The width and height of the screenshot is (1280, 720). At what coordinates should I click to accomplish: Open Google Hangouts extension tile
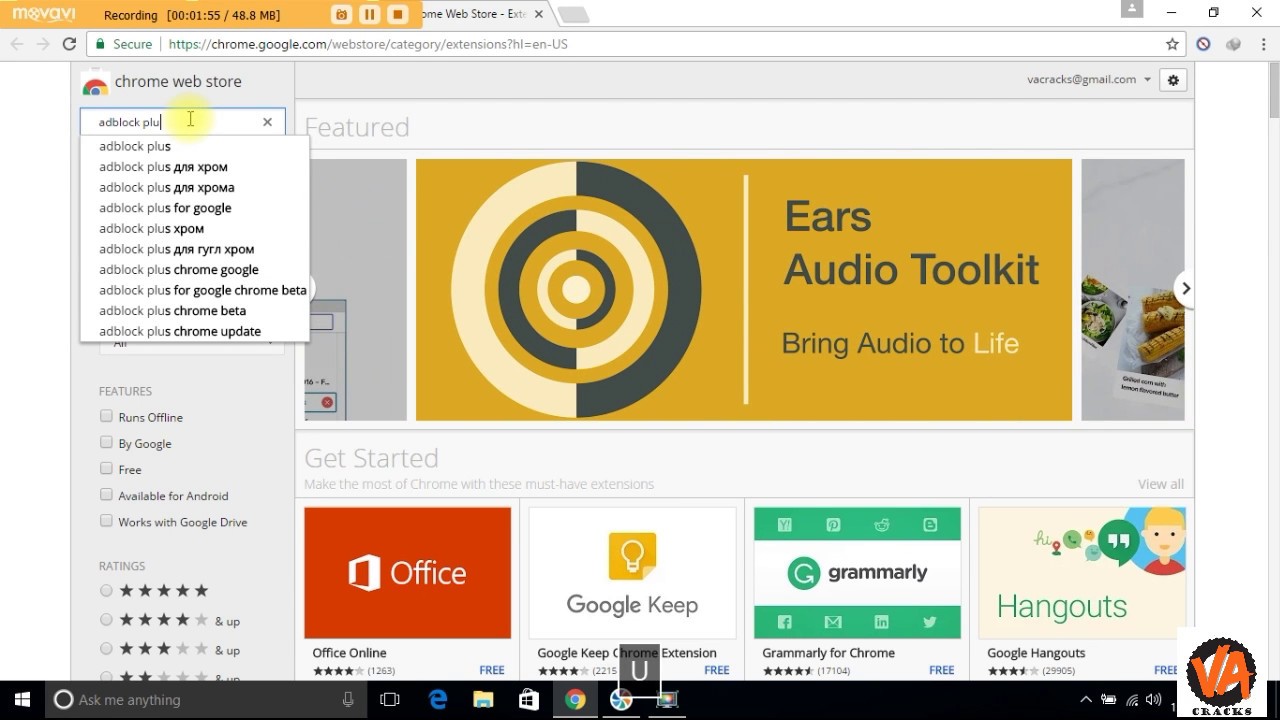[x=1082, y=573]
